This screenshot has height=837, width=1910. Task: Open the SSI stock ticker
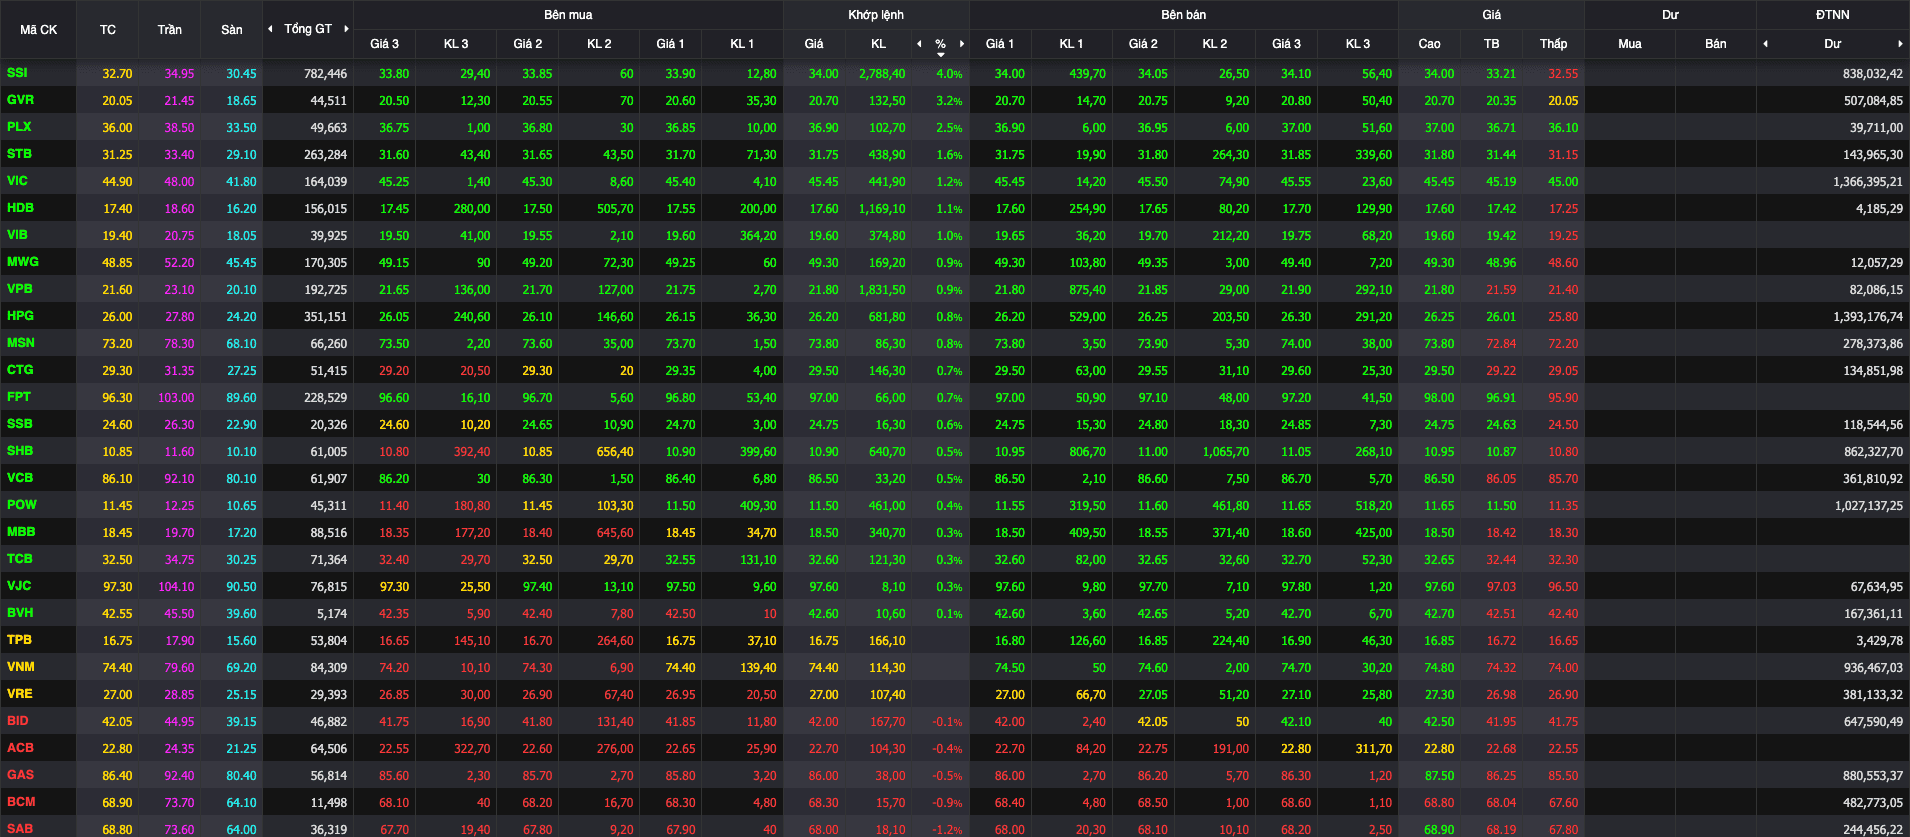click(17, 73)
